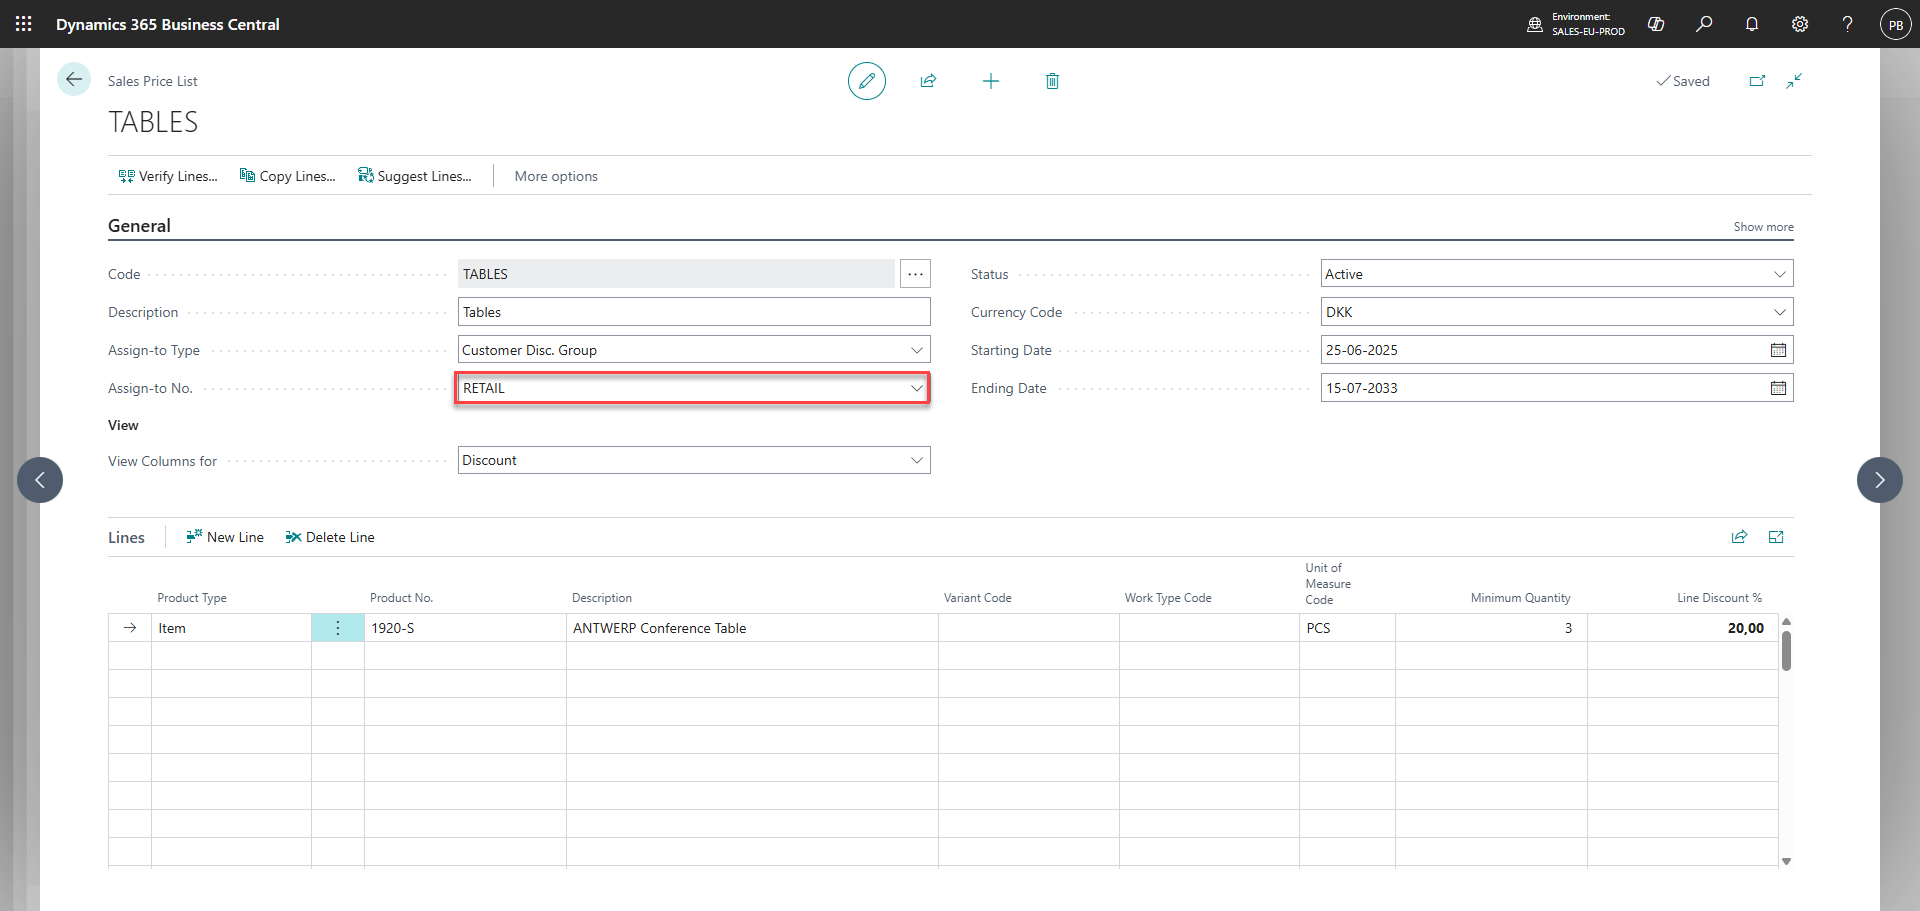Click Verify Lines action

coord(168,176)
